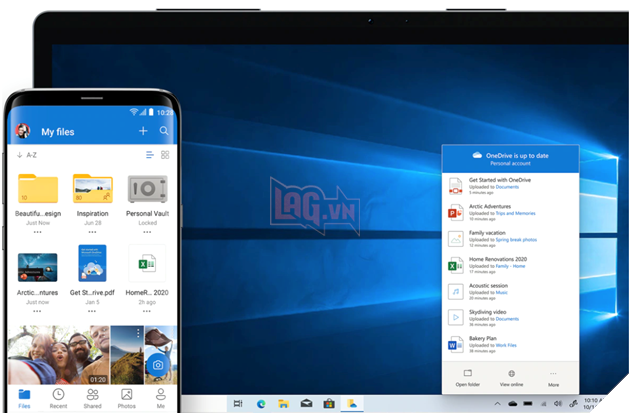
Task: Open the Beautifu...esign folder
Action: [38, 188]
